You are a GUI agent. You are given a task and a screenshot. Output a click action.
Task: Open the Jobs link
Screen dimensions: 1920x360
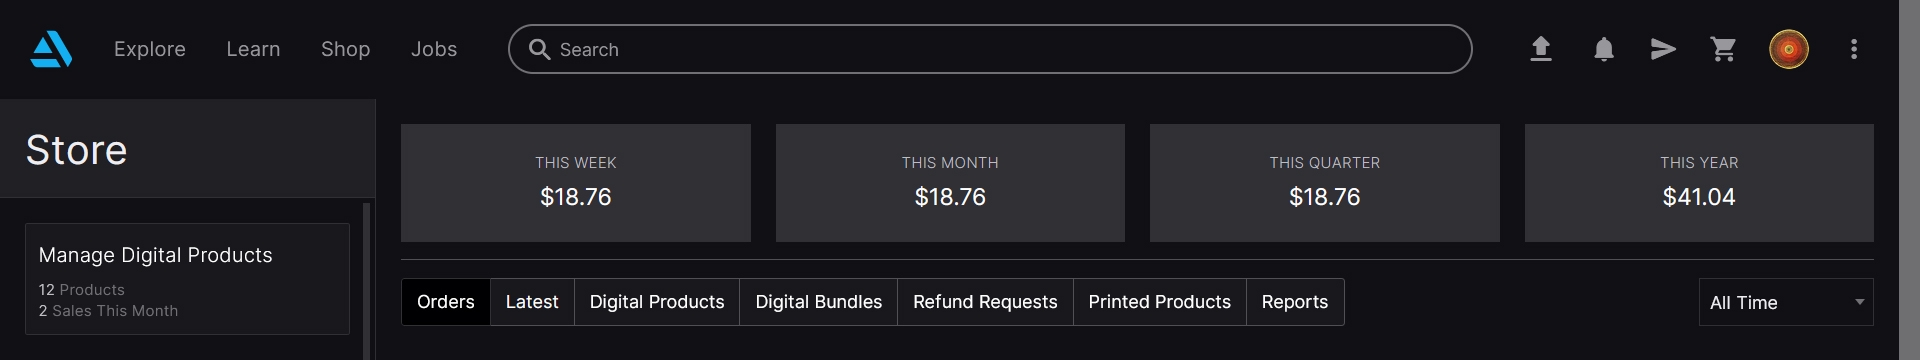click(x=434, y=49)
